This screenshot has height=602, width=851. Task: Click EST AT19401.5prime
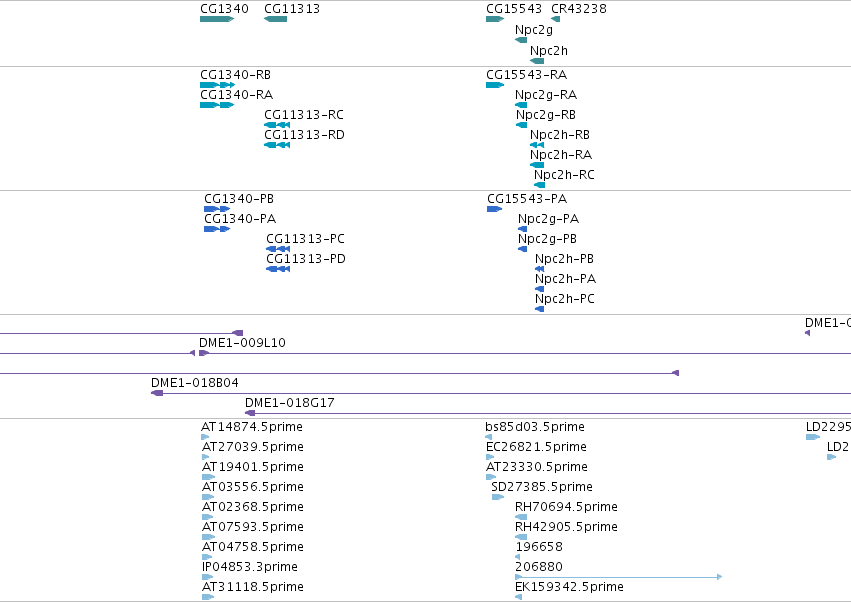[208, 477]
